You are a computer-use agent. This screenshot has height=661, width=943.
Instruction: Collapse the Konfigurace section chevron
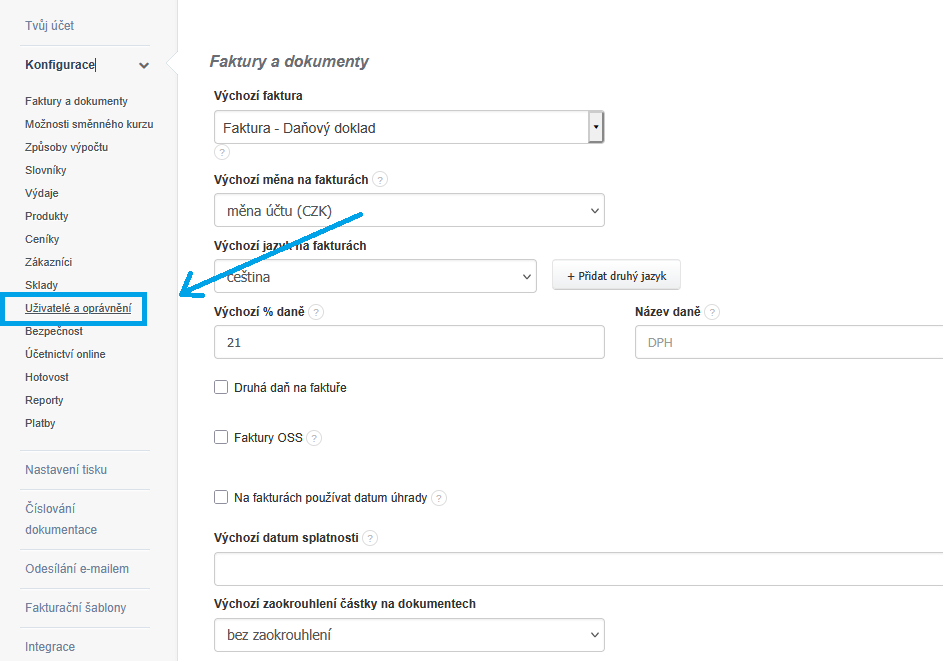144,66
